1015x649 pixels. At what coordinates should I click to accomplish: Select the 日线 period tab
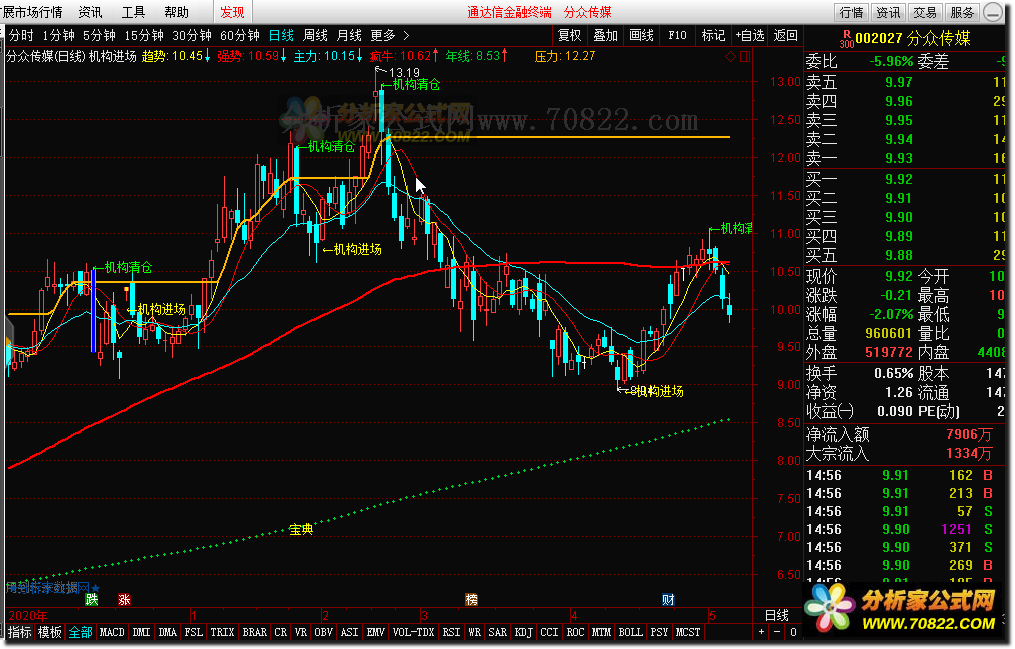click(x=282, y=35)
